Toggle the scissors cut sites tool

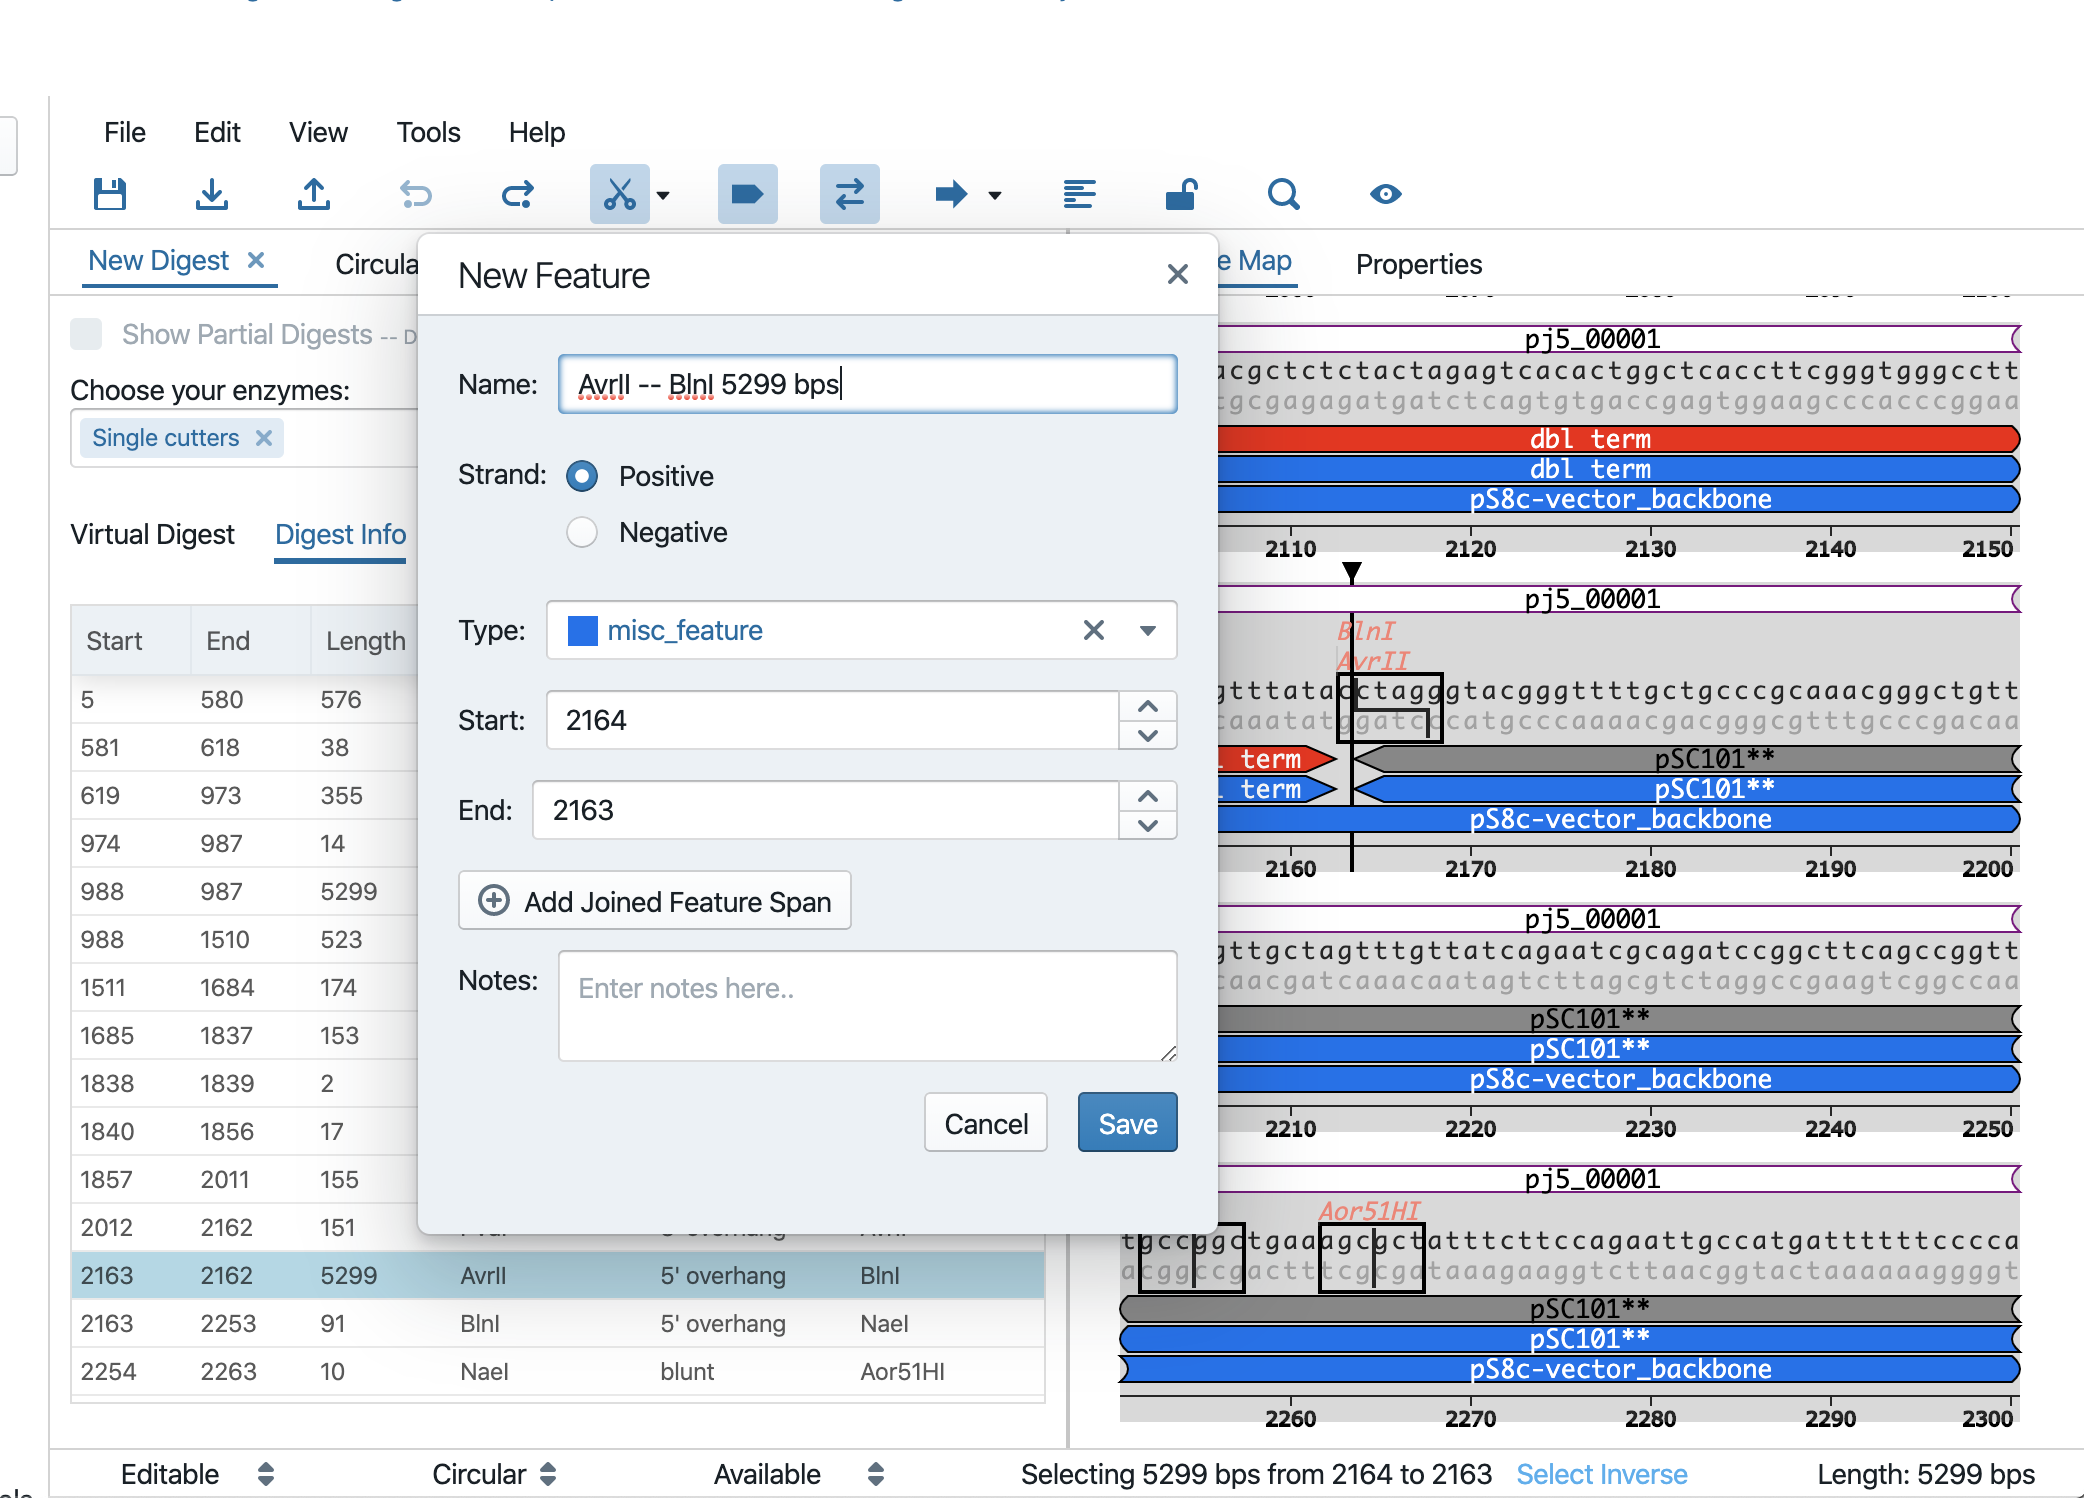(620, 194)
